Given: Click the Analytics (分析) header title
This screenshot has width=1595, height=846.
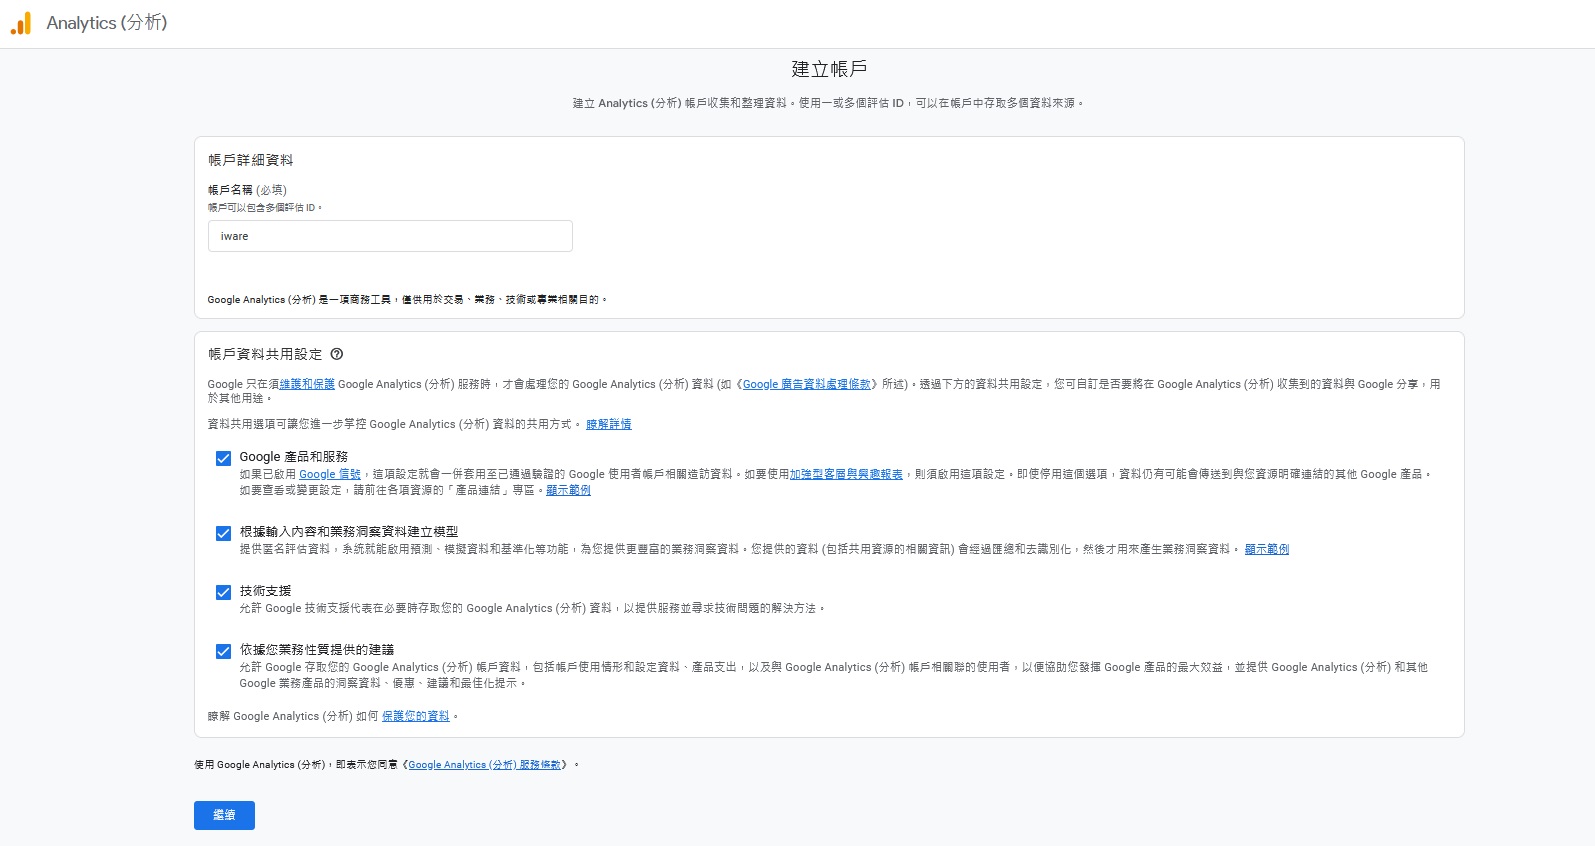Looking at the screenshot, I should pos(107,23).
